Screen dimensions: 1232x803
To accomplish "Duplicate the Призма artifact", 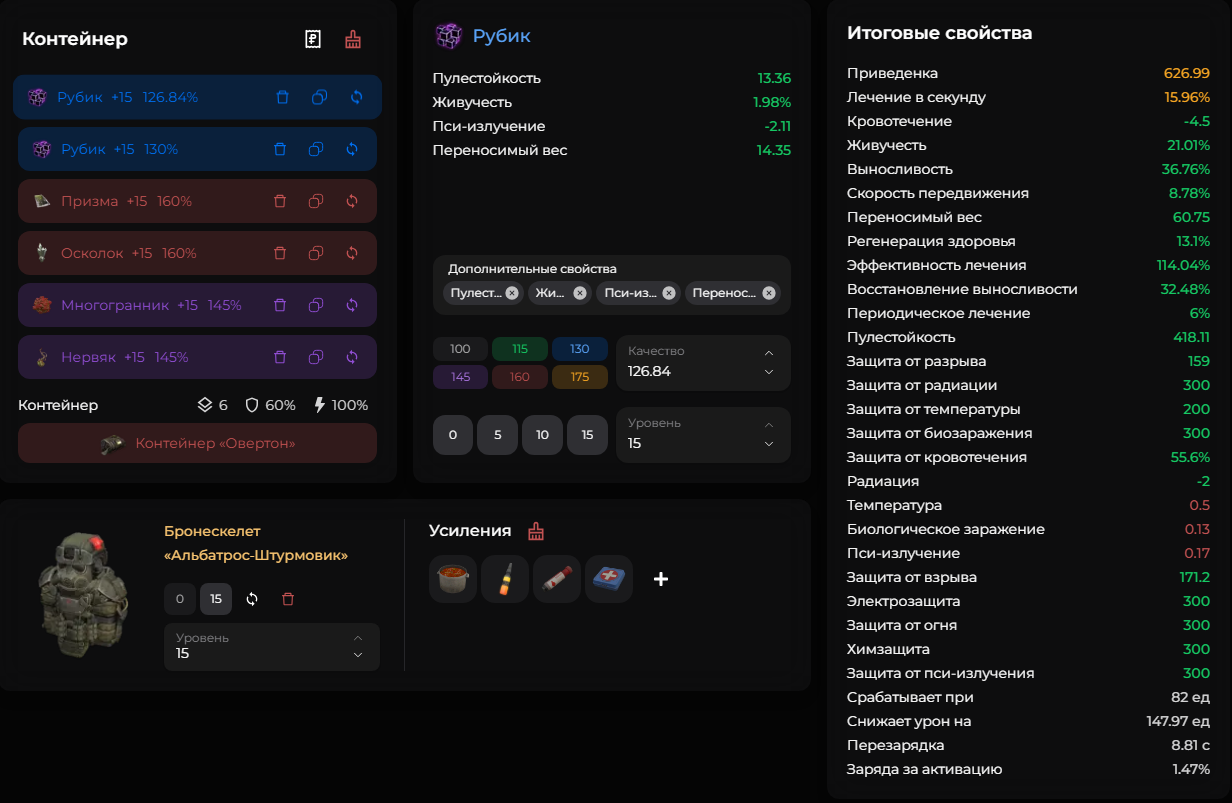I will 316,201.
